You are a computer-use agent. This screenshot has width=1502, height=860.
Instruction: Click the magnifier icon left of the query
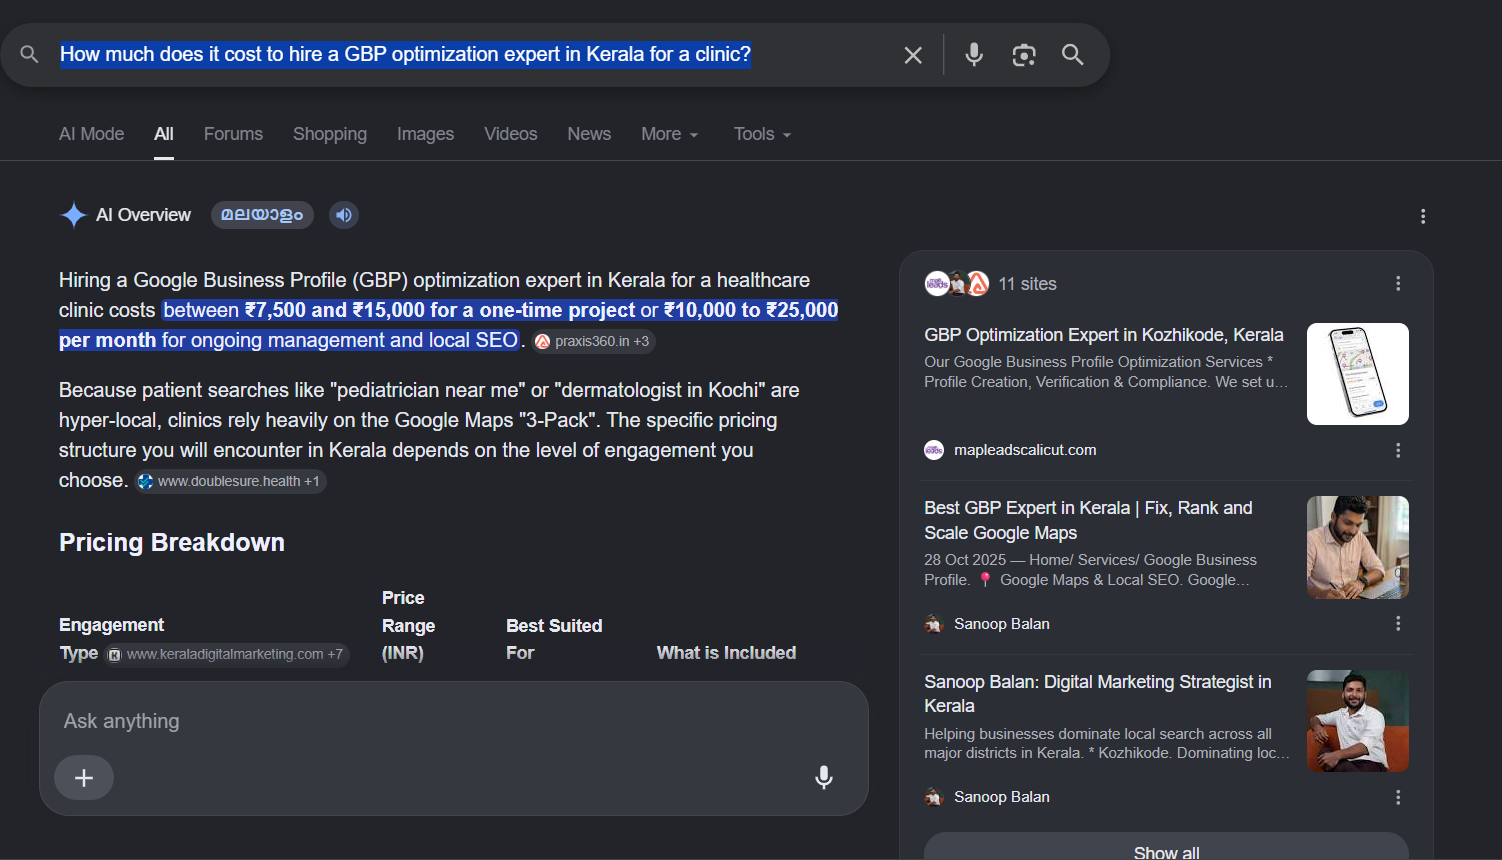coord(30,54)
